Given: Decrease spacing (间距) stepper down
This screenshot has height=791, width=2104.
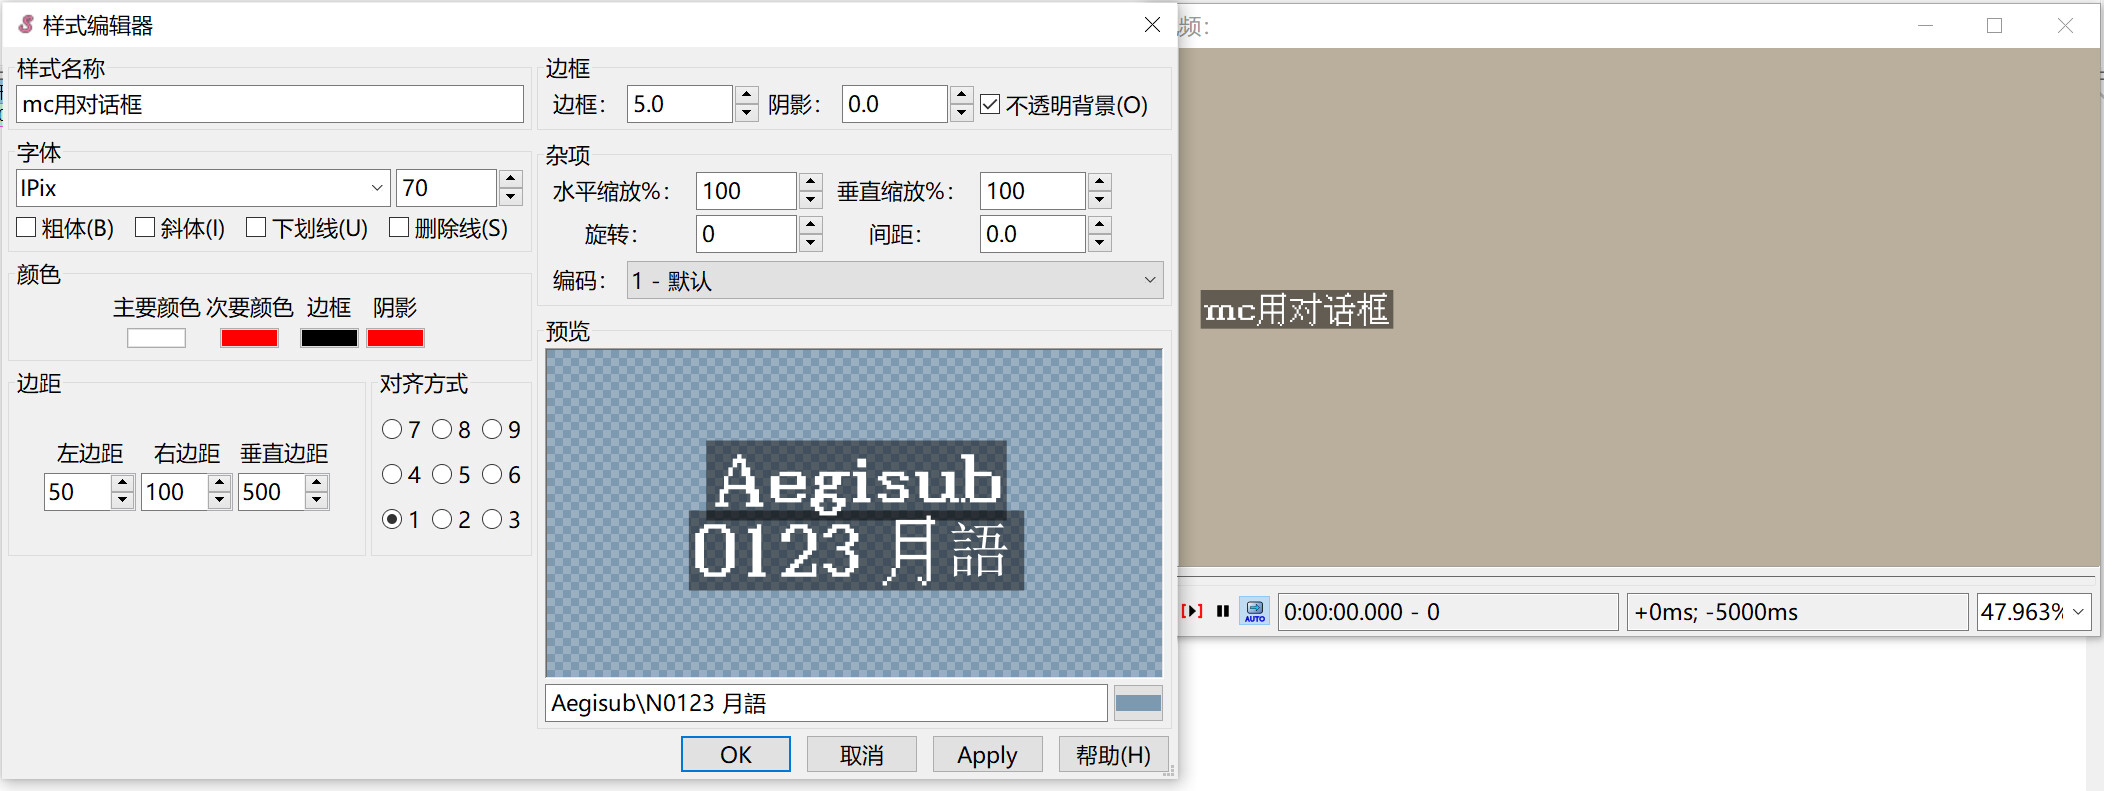Looking at the screenshot, I should point(1100,243).
